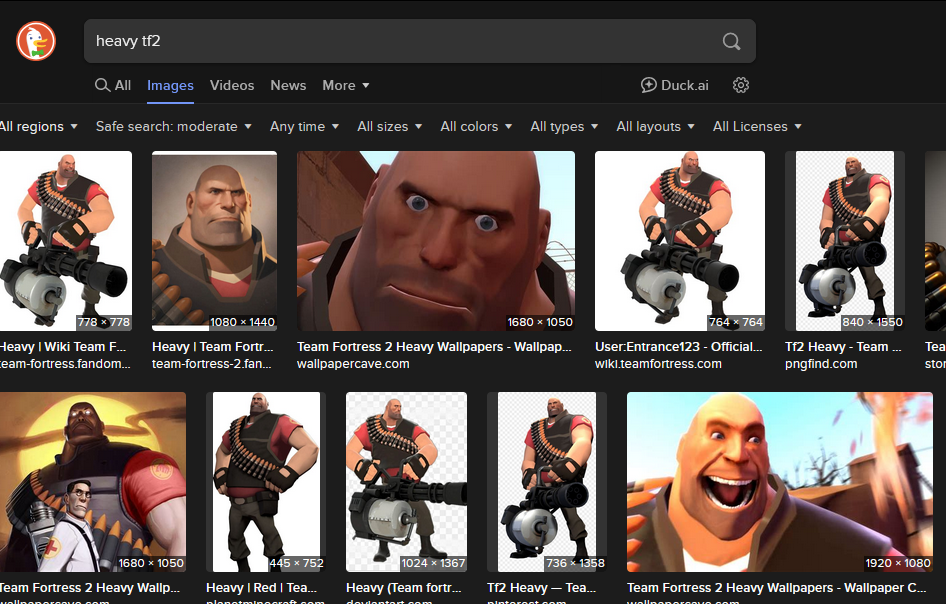Click the wiki.teamfortress.com source link
Screen dimensions: 946x604
click(658, 364)
